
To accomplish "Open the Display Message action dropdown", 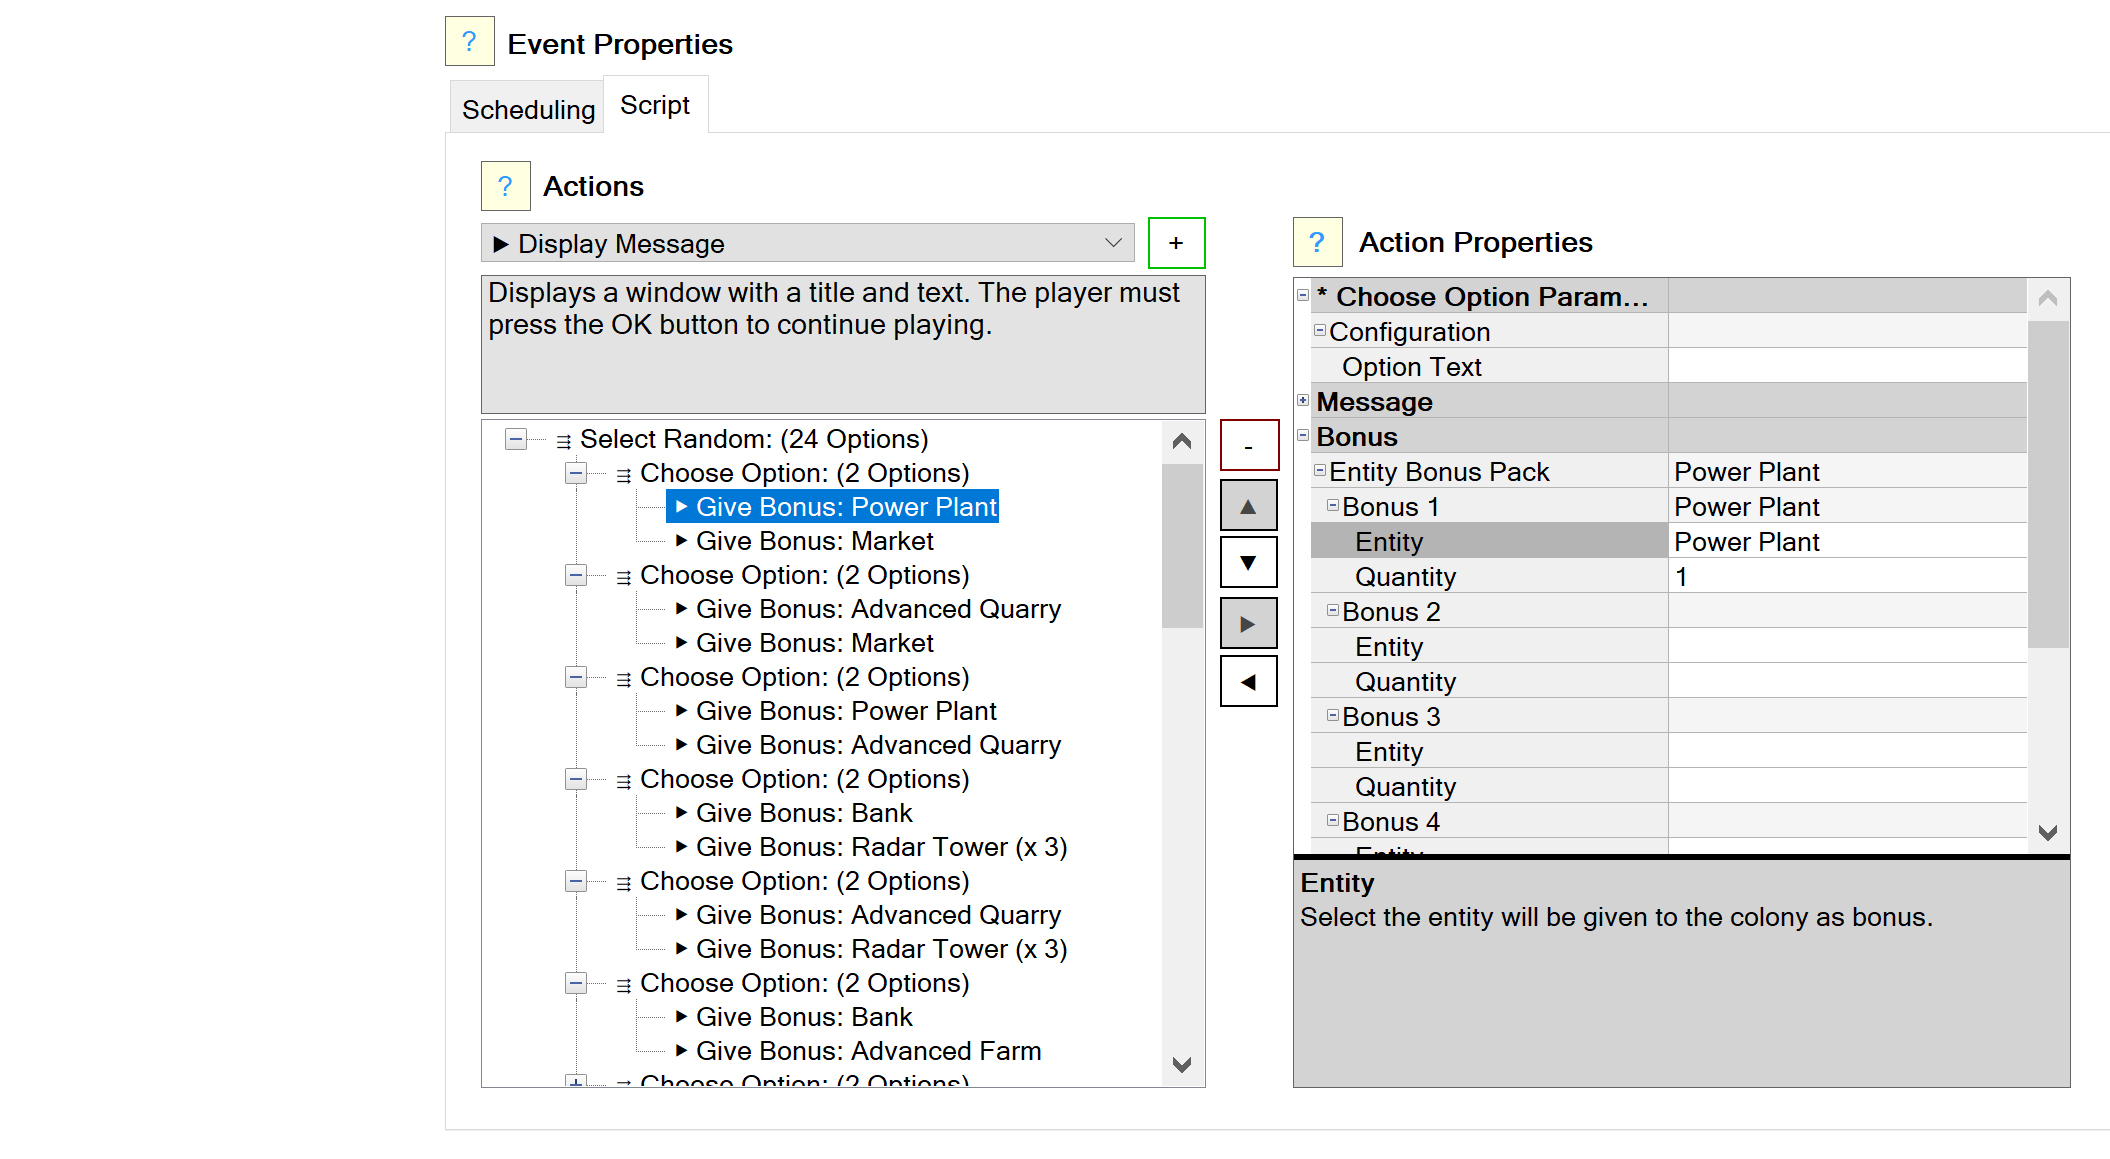I will (1113, 243).
